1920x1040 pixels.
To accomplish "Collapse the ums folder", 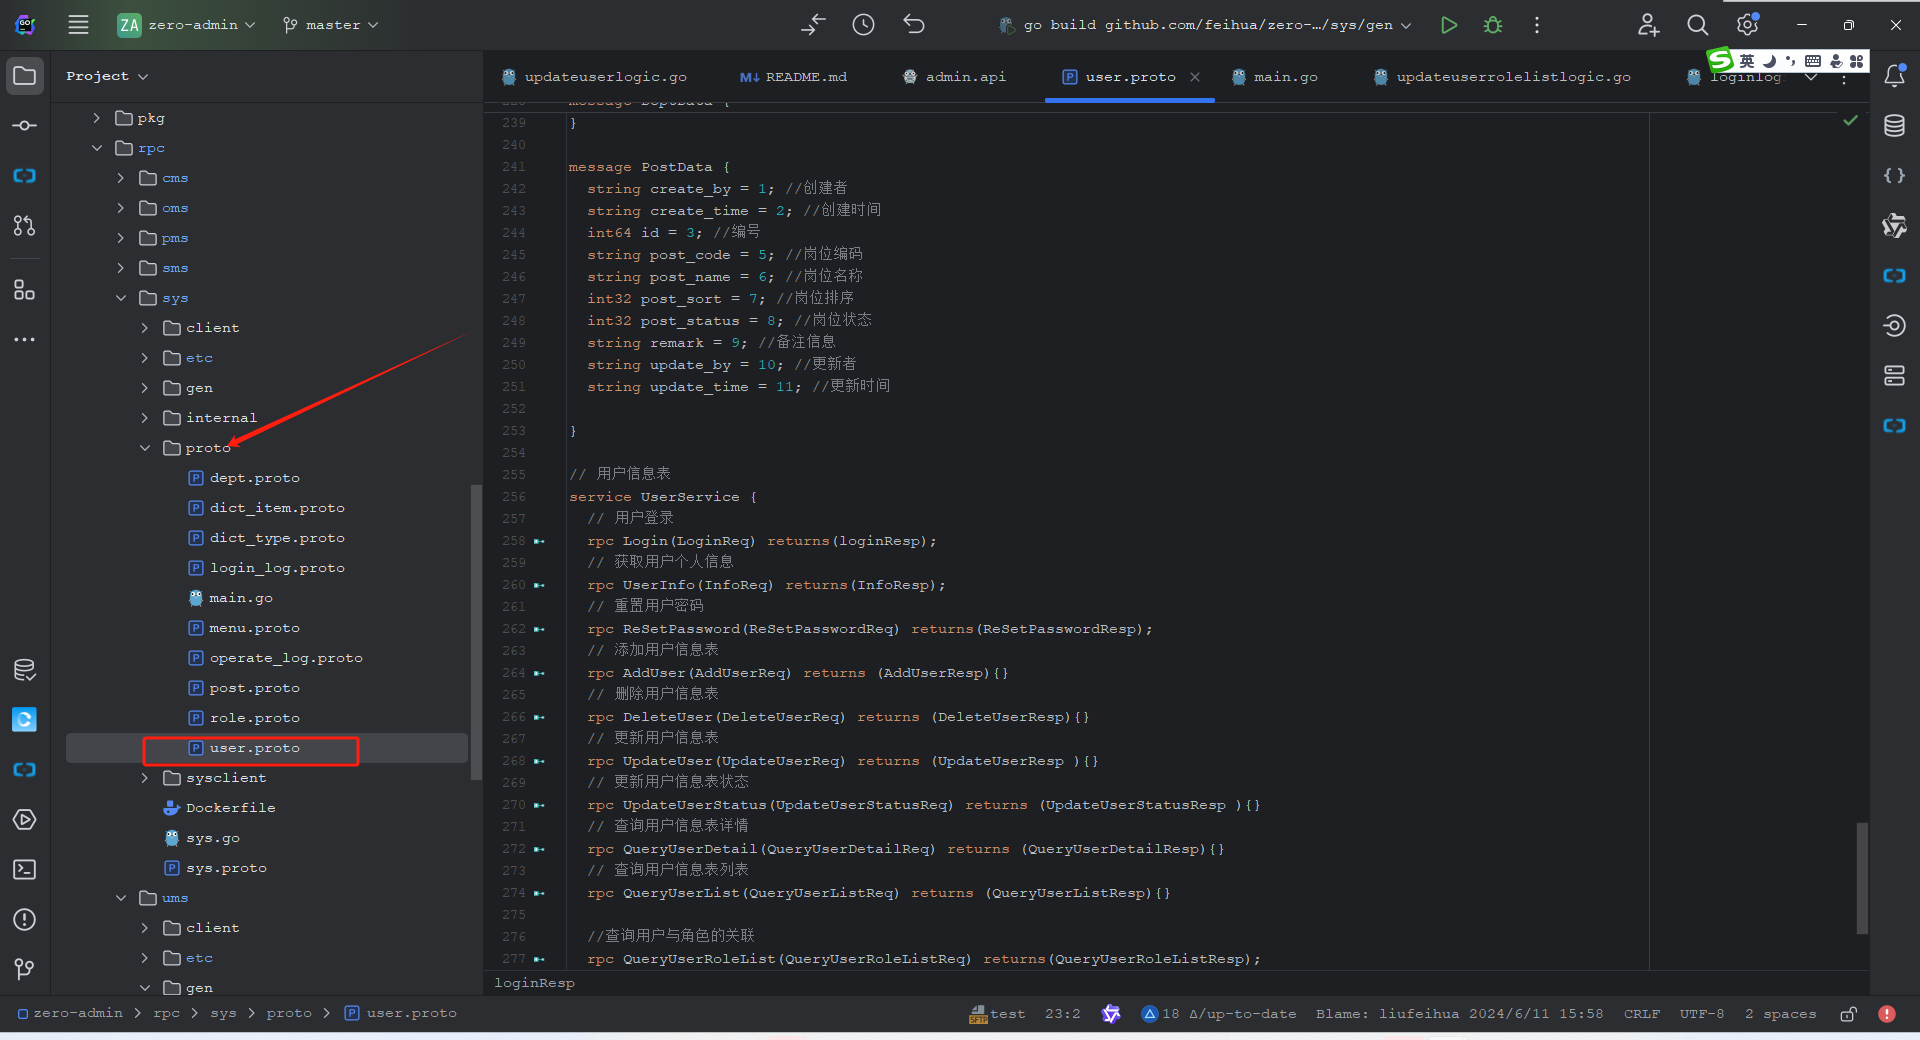I will (x=121, y=898).
